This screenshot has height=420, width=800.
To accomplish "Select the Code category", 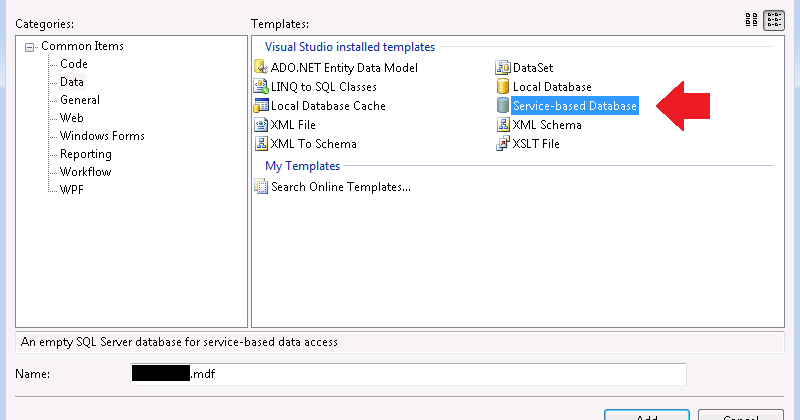I will 73,64.
